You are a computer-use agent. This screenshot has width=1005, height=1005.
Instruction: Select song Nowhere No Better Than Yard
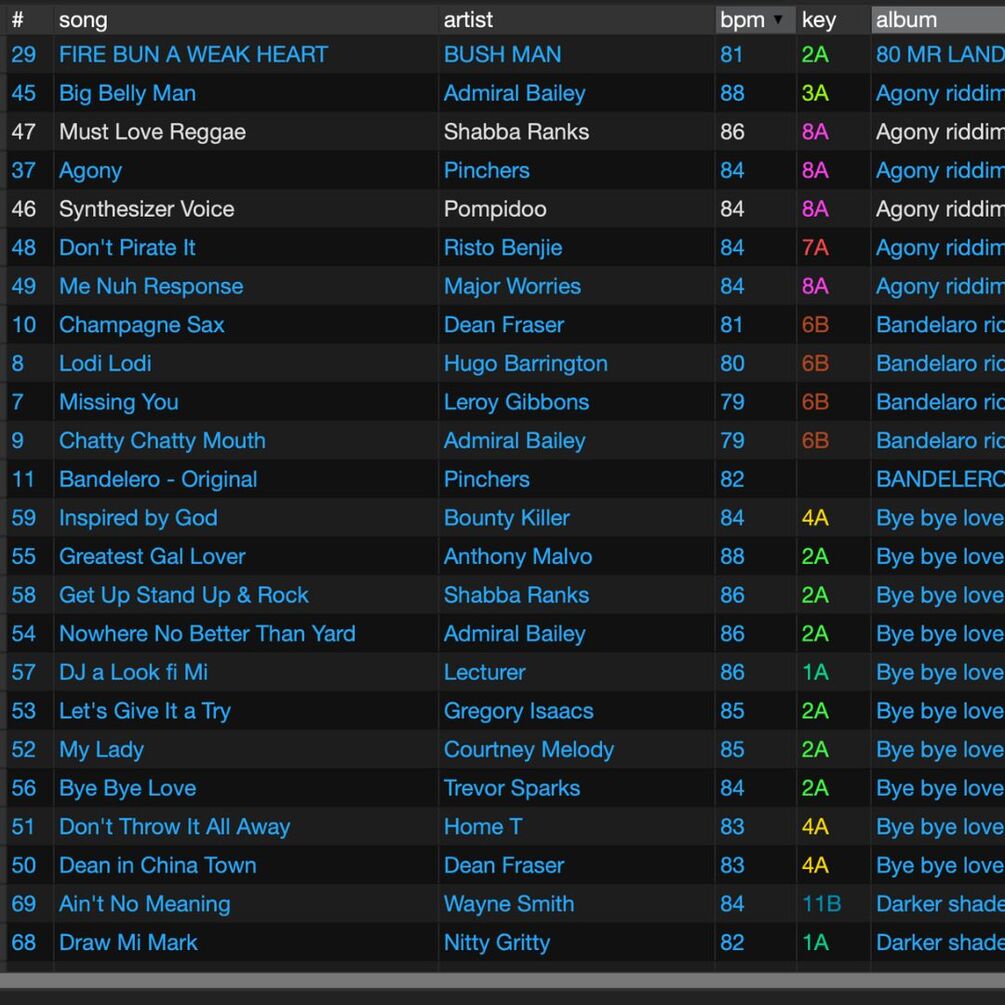coord(208,634)
